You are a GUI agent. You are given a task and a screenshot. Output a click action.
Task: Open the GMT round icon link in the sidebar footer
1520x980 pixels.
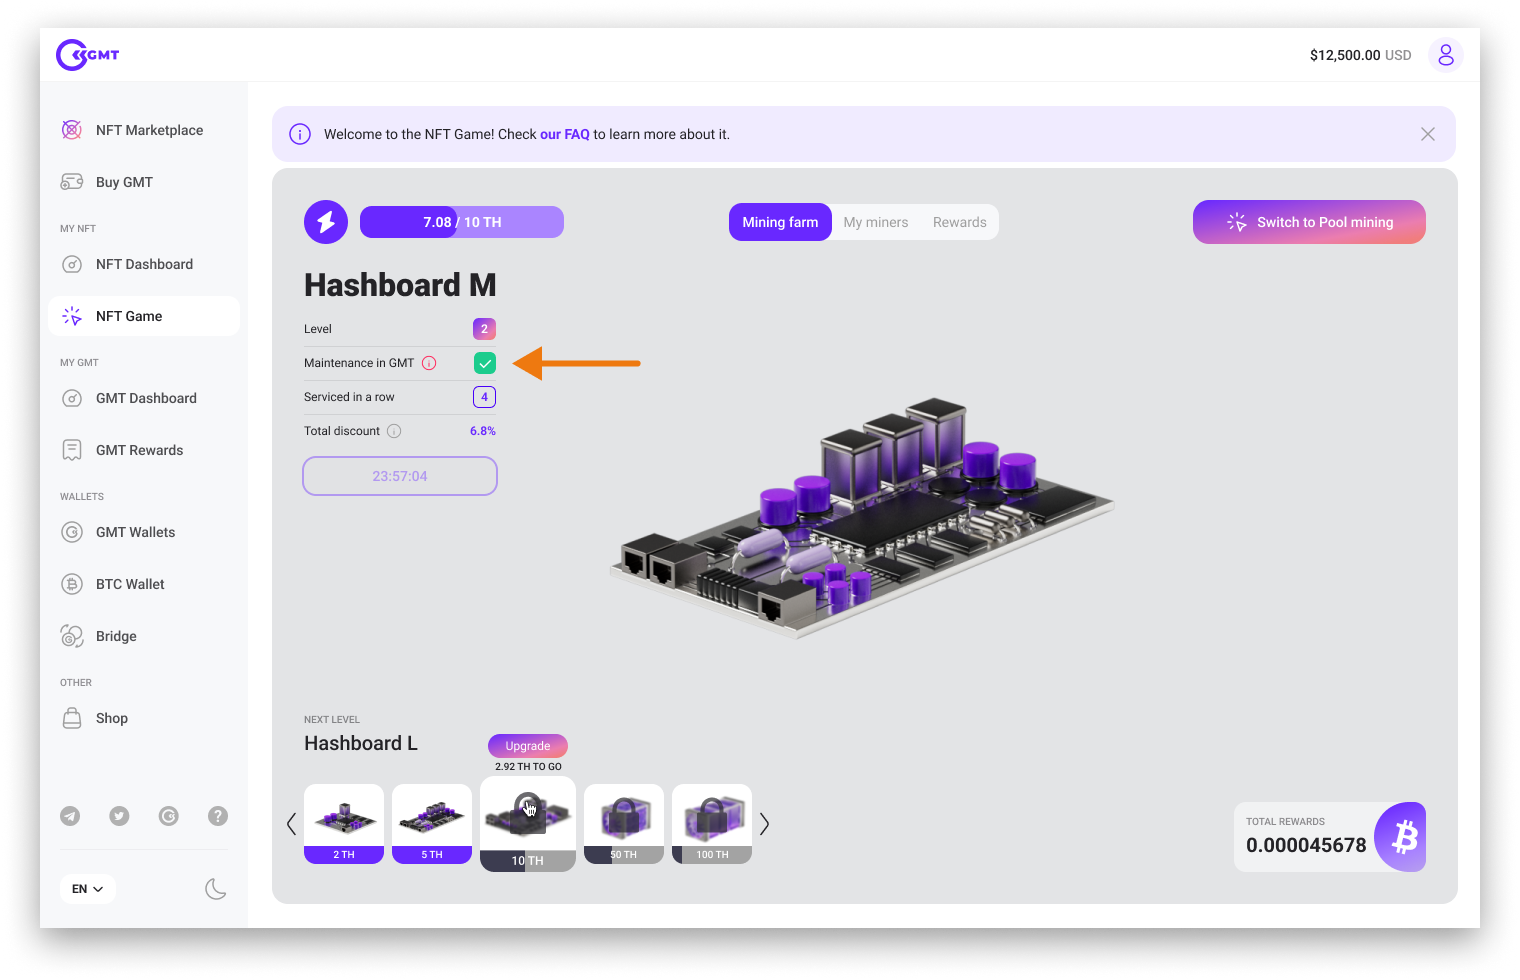tap(169, 816)
